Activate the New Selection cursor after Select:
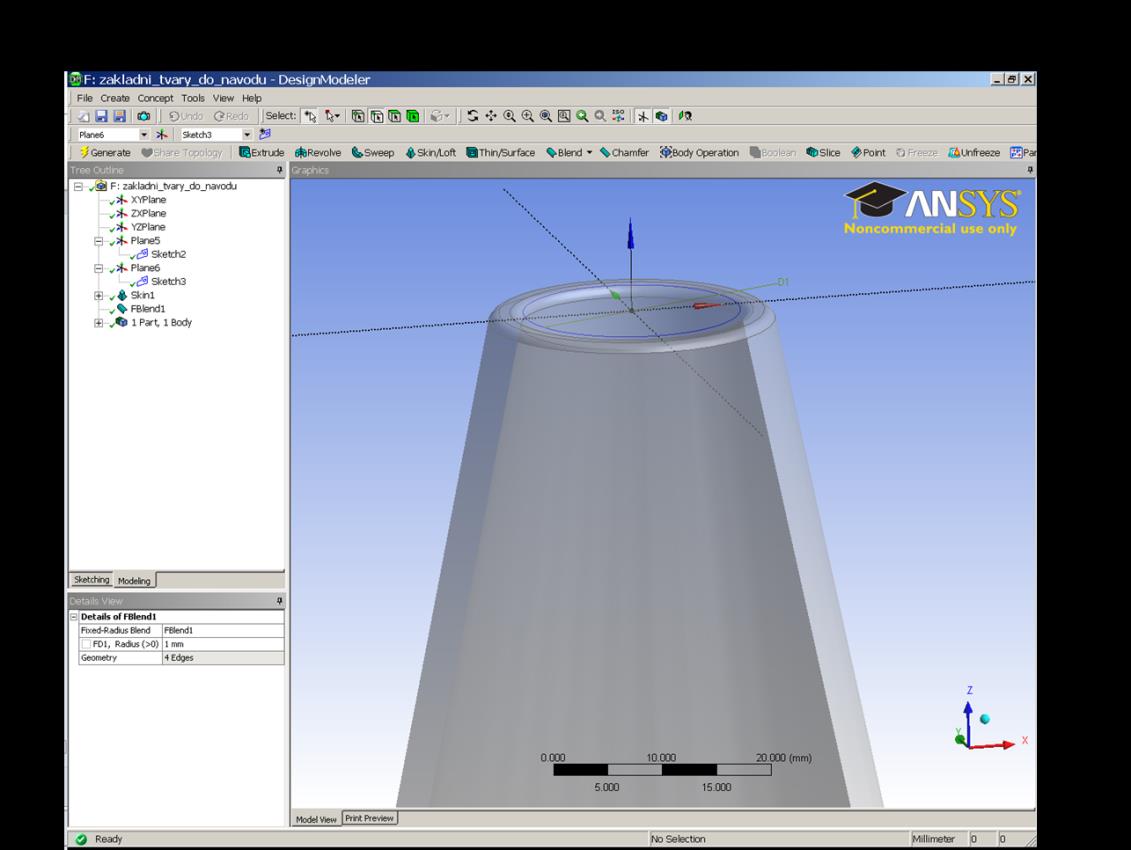This screenshot has width=1131, height=850. click(x=310, y=115)
